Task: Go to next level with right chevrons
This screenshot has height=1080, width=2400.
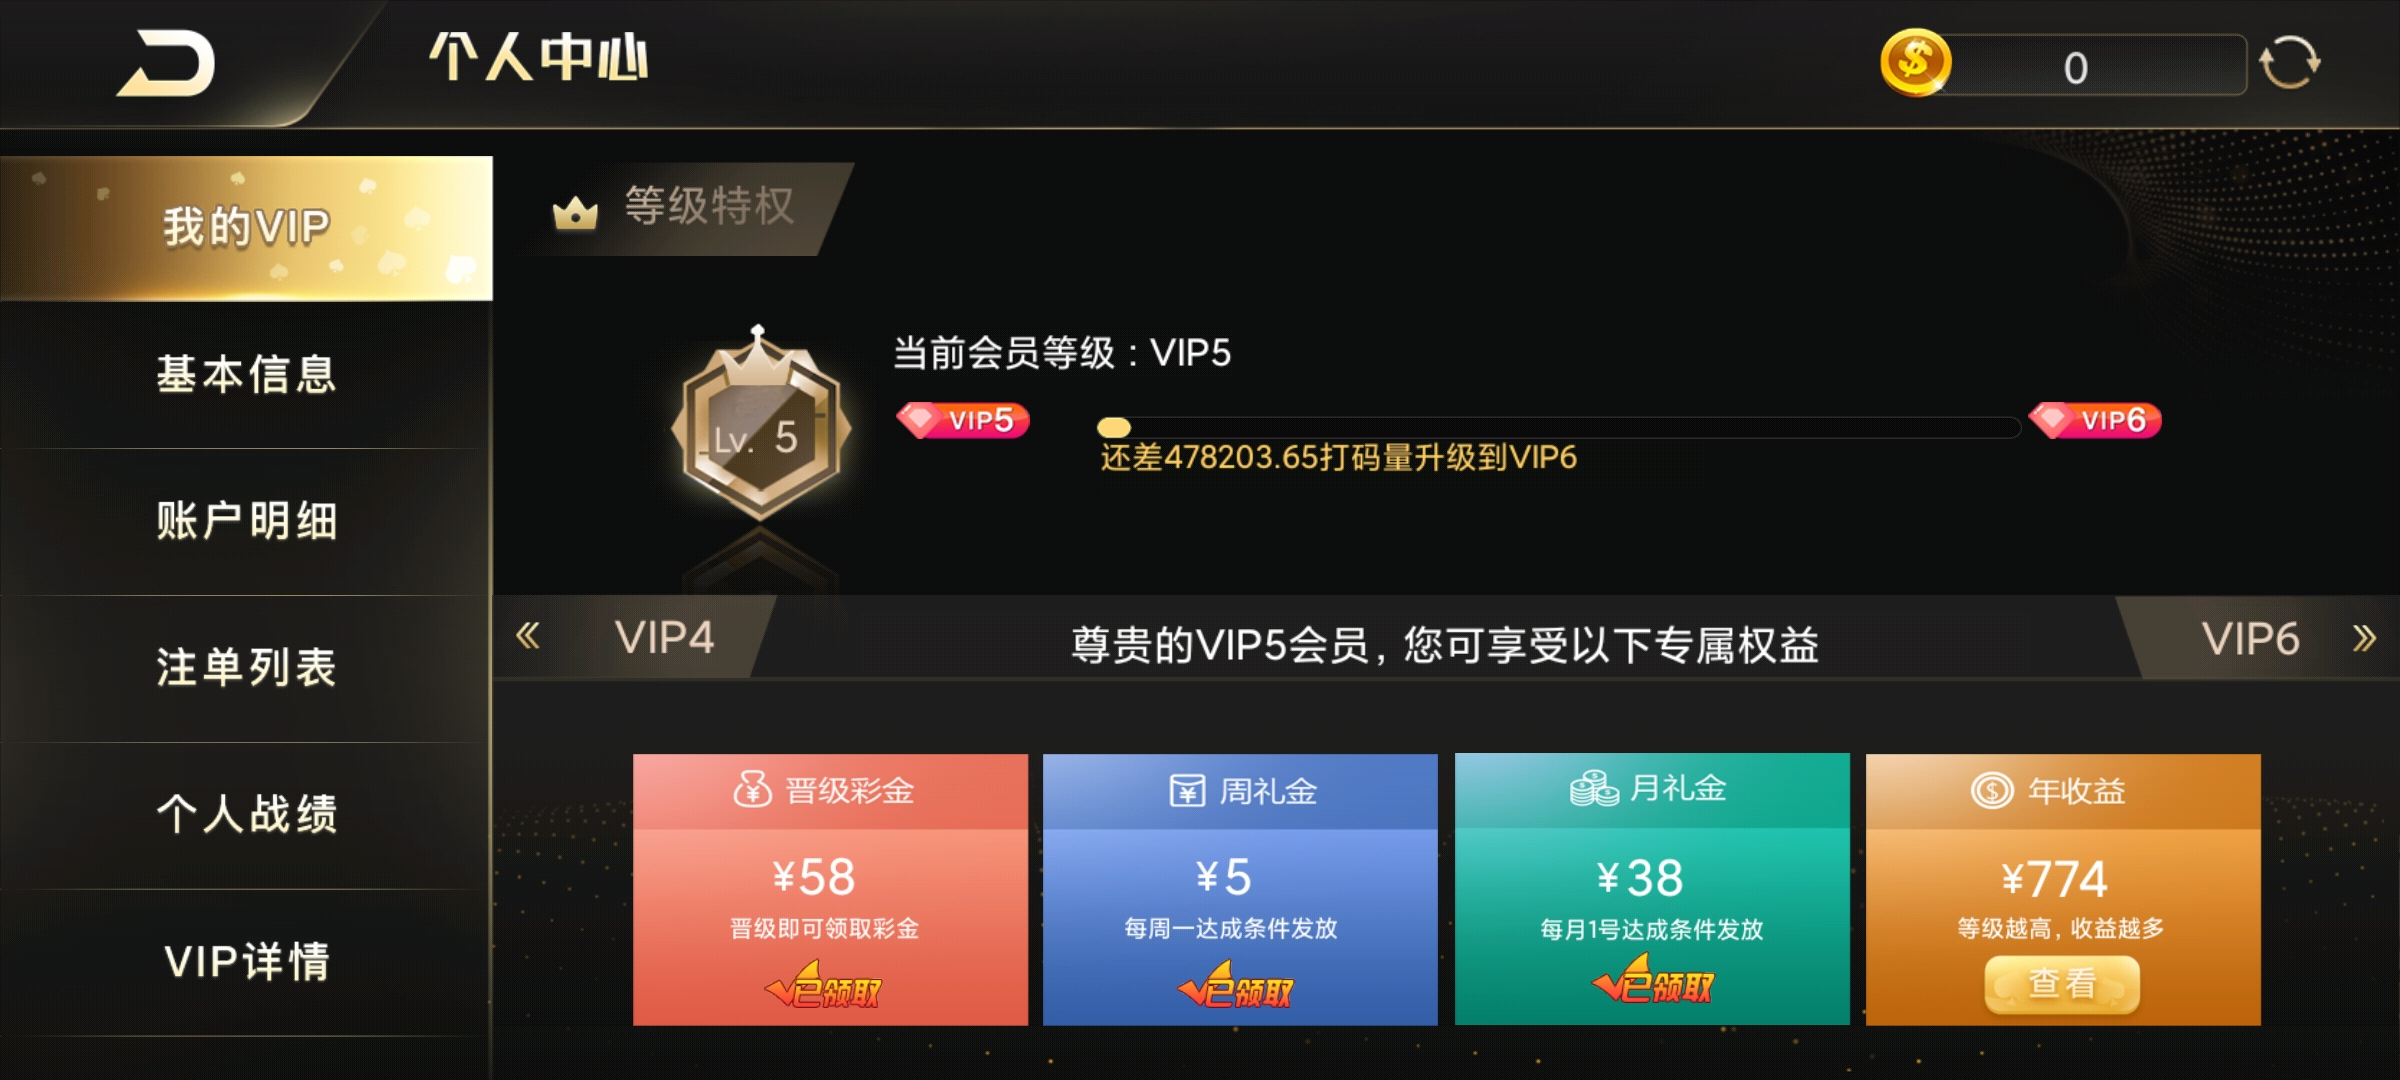Action: pos(2364,638)
